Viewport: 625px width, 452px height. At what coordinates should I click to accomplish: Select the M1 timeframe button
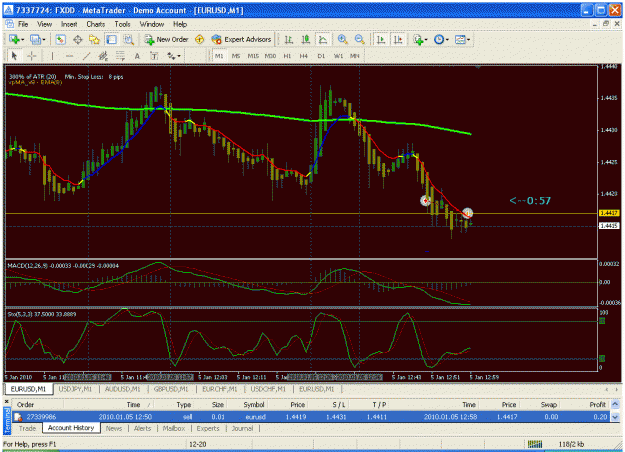pos(219,56)
